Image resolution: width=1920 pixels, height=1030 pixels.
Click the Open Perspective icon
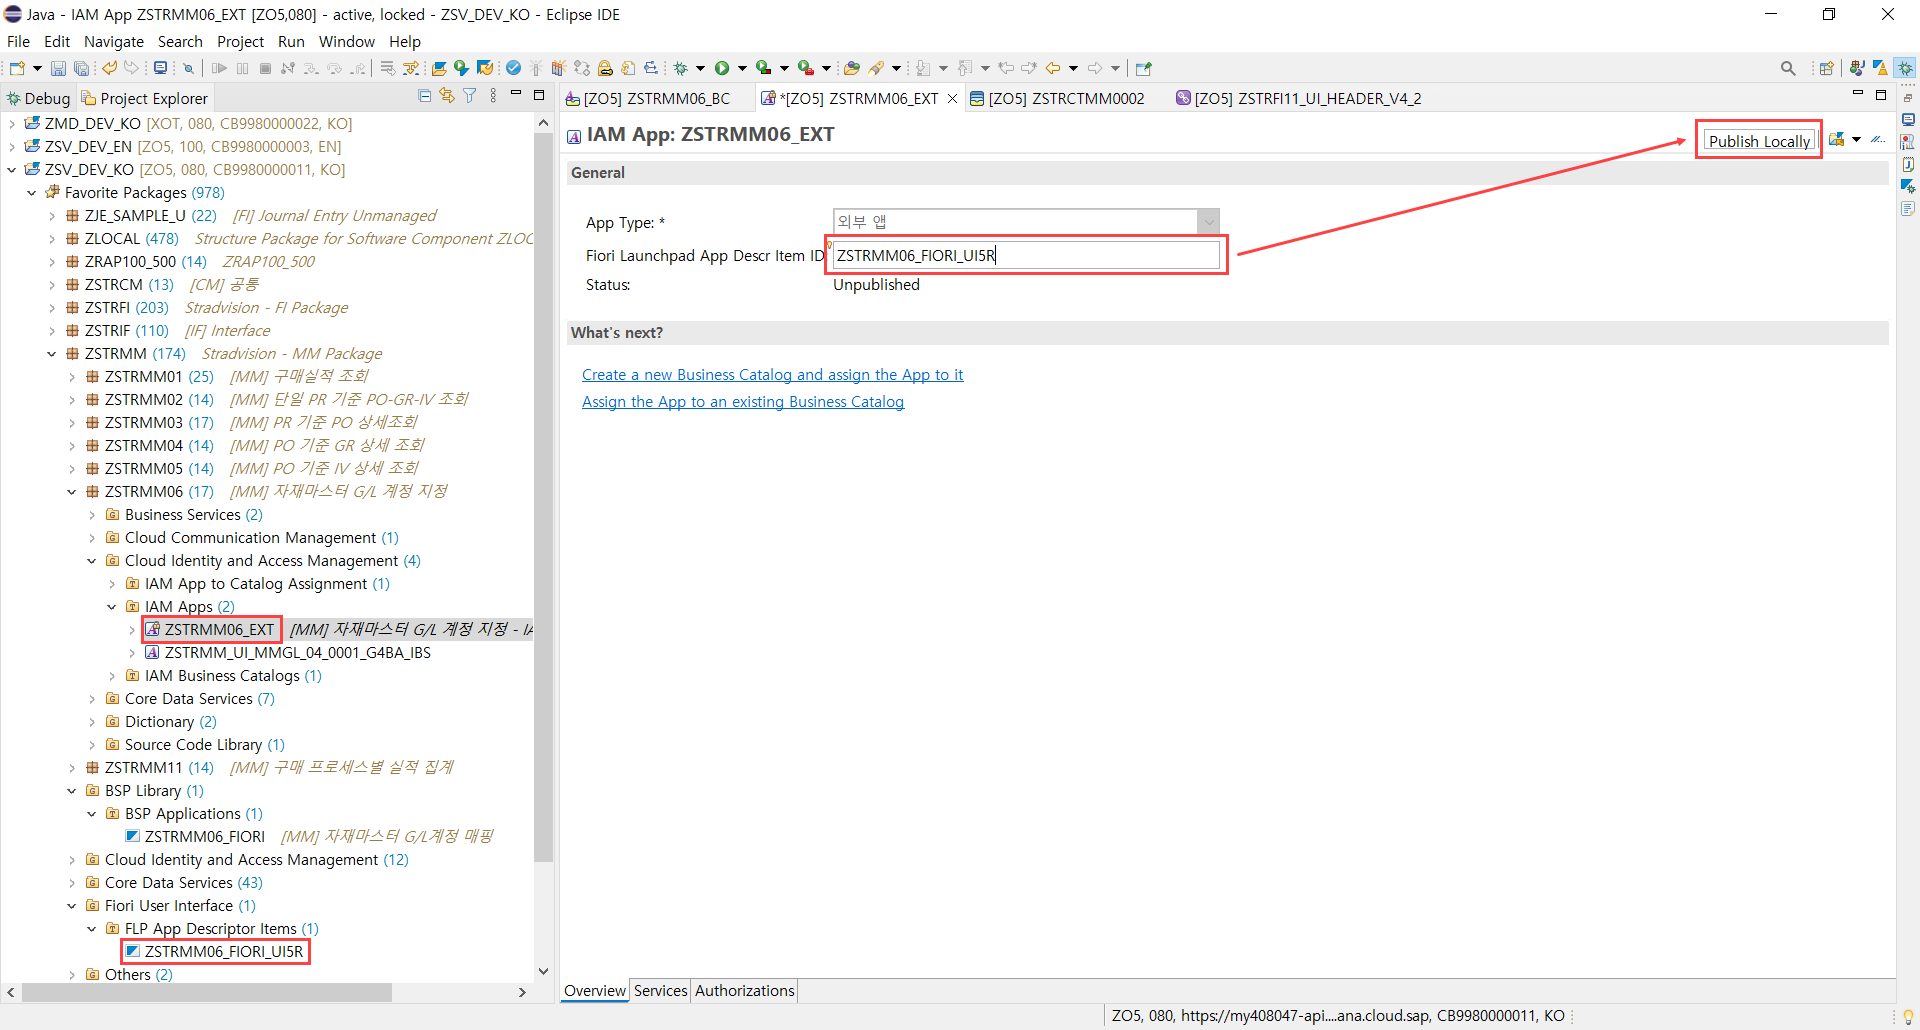1826,68
